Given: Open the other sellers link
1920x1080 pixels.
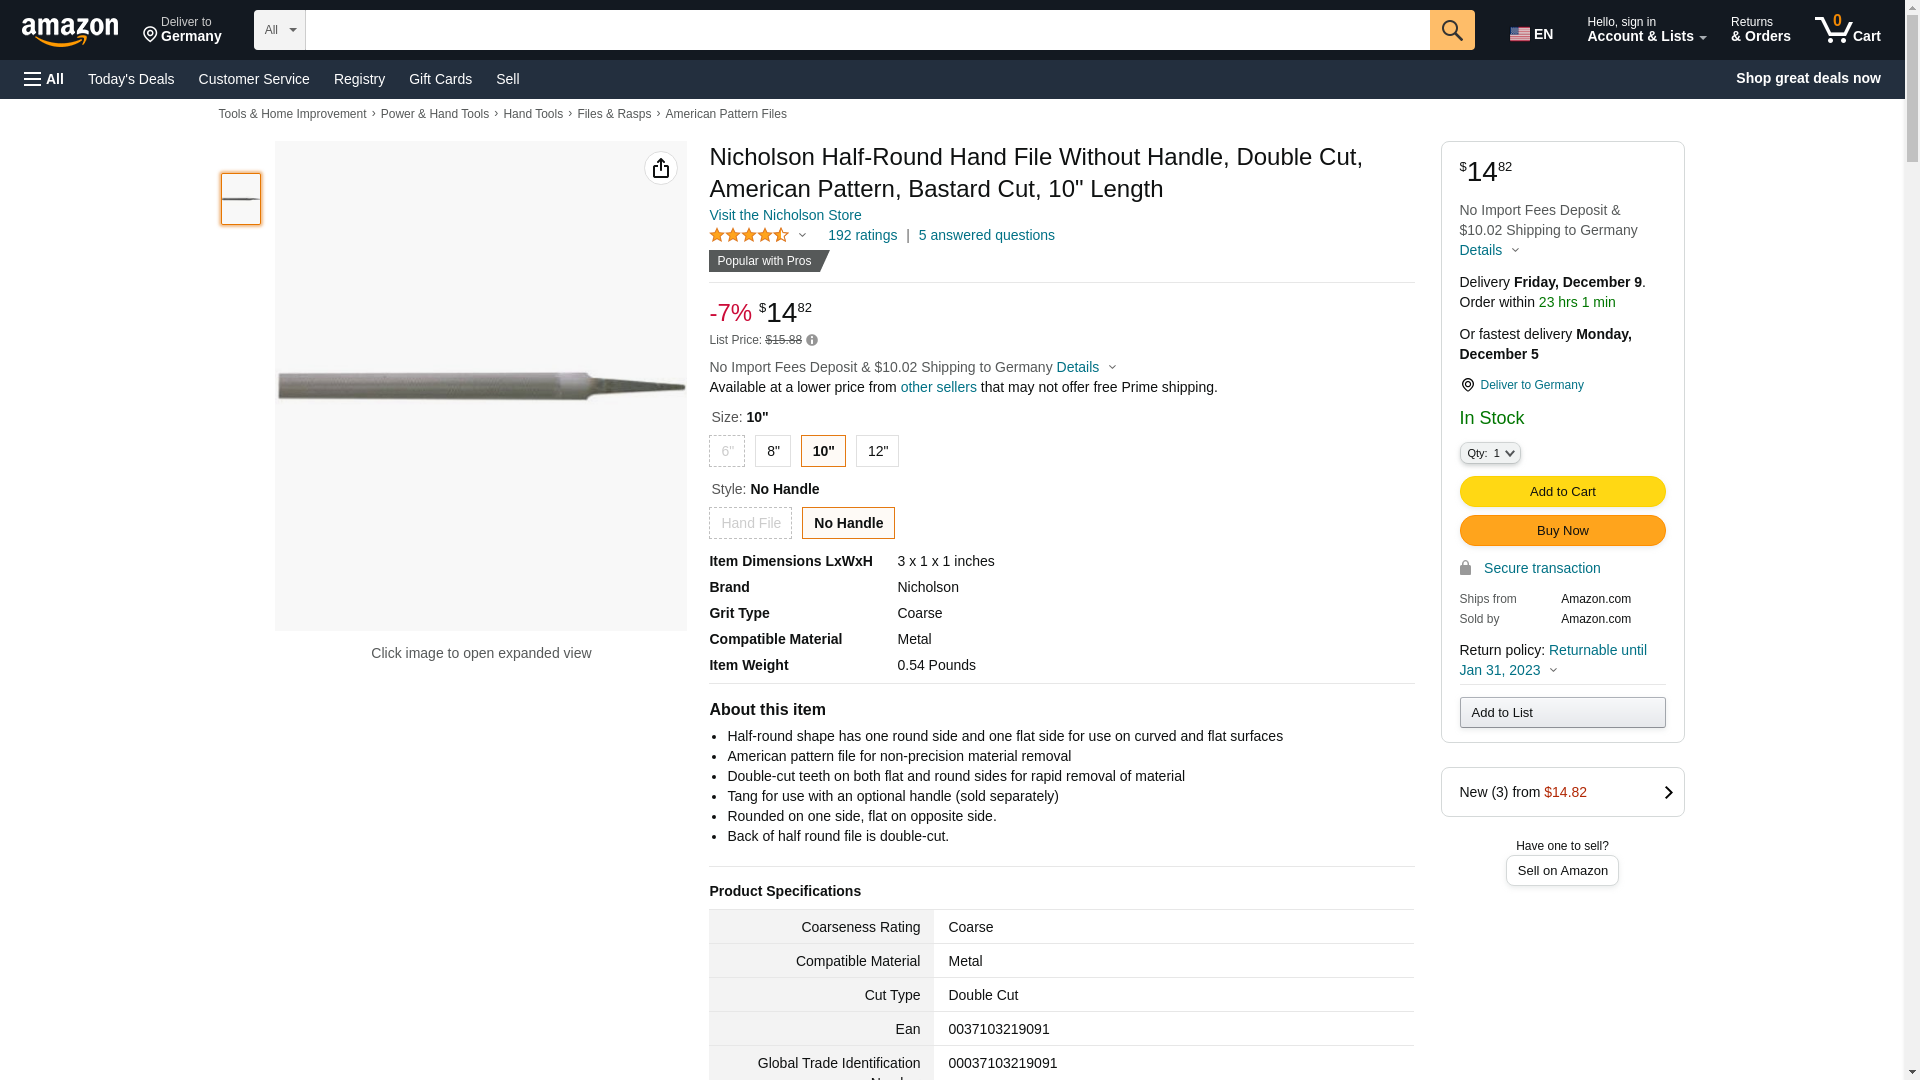Looking at the screenshot, I should (x=938, y=388).
